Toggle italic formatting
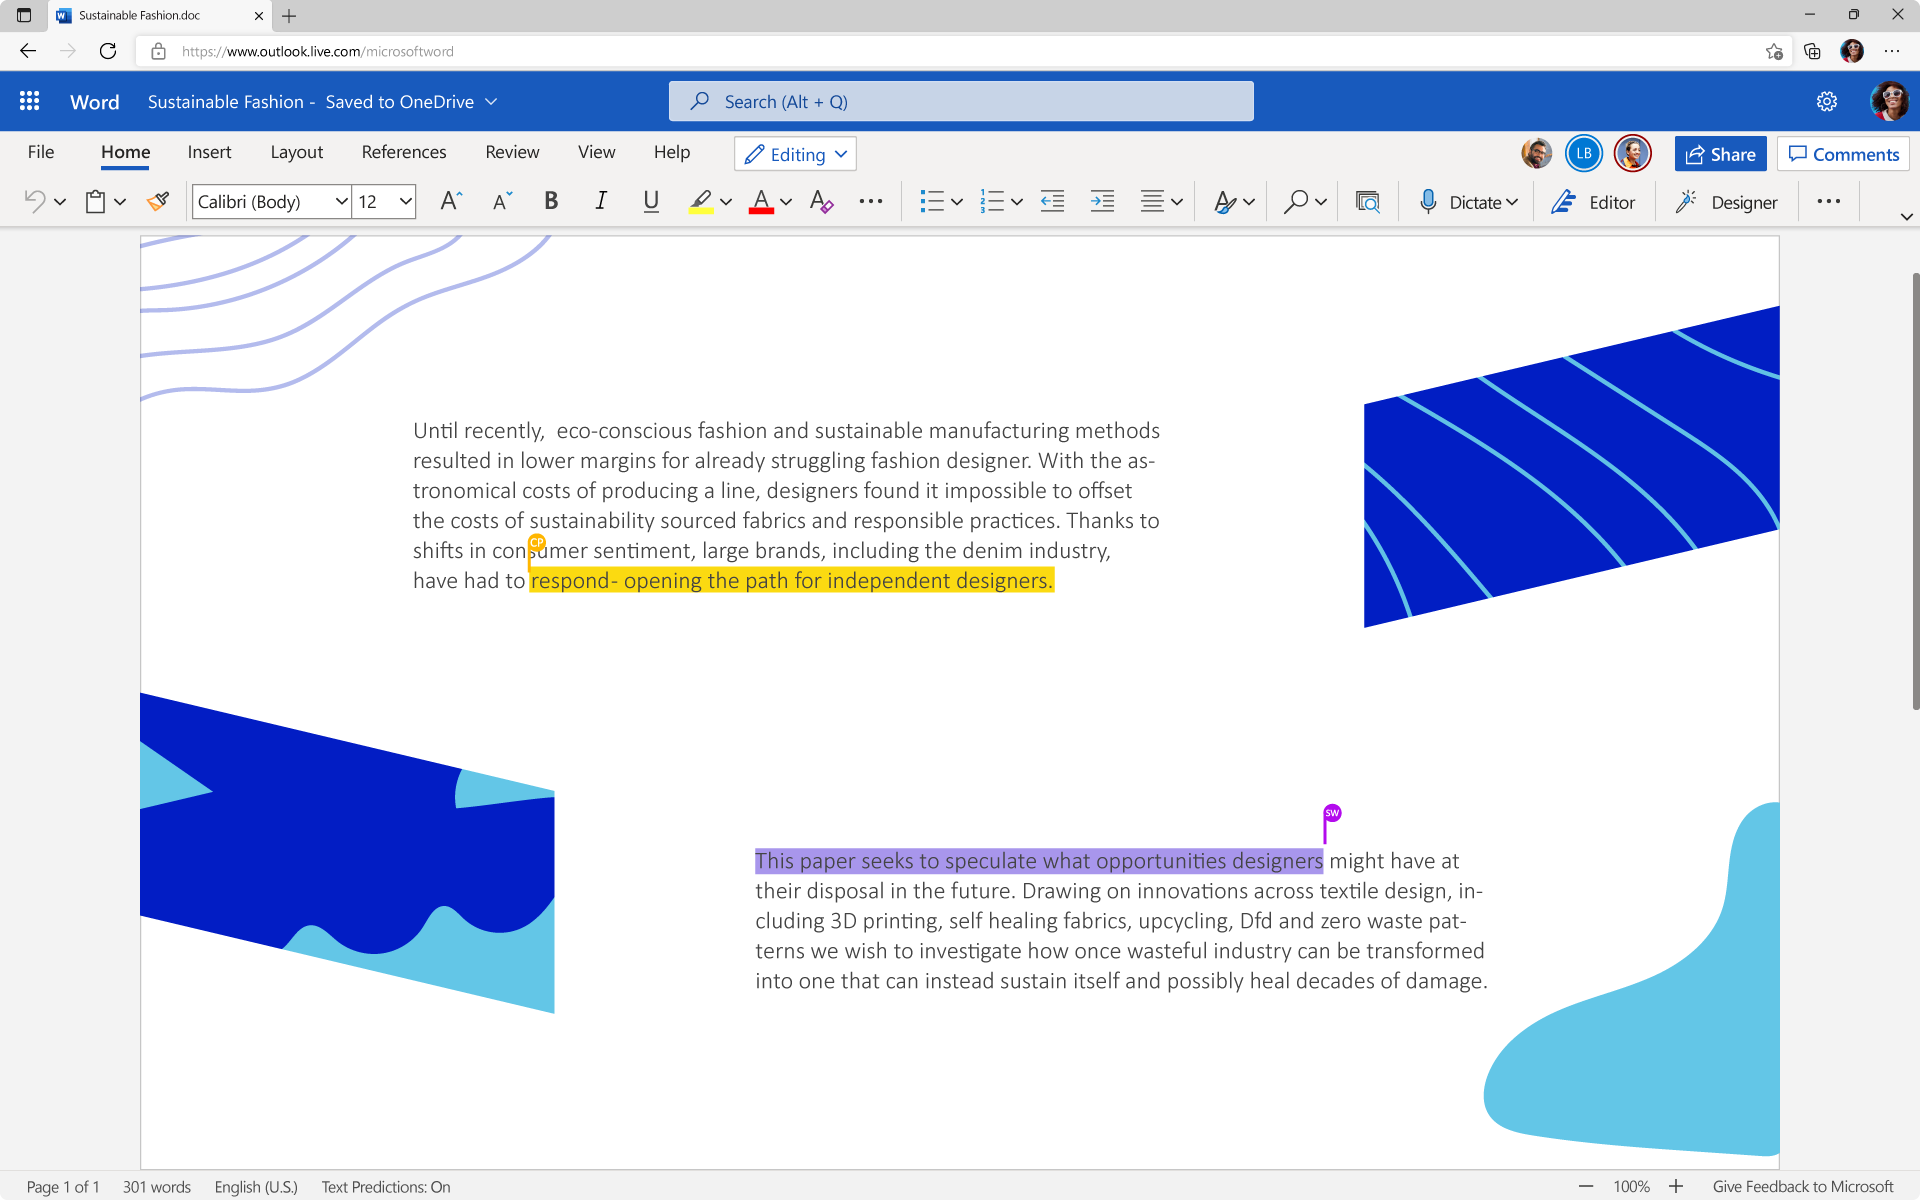The image size is (1920, 1200). coord(601,201)
